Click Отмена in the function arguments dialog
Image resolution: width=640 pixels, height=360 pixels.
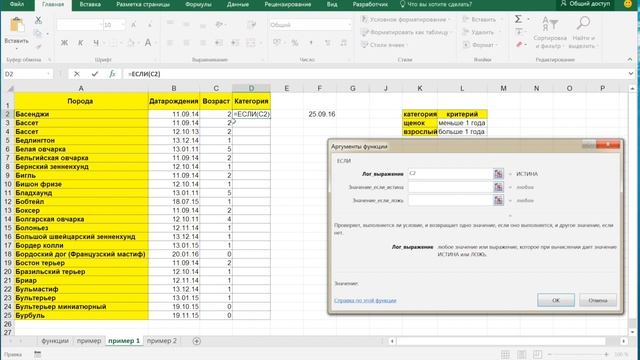[x=598, y=300]
